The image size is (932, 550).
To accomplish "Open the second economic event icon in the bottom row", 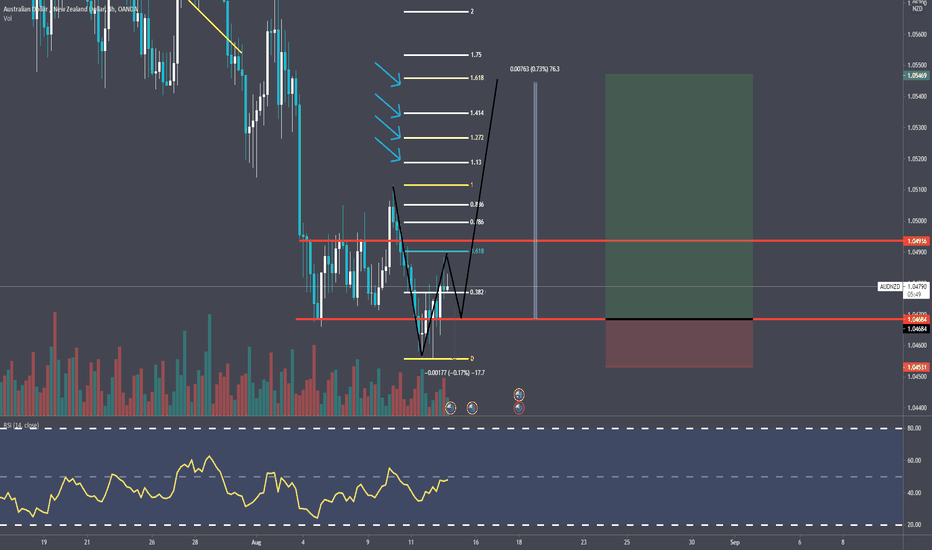I will [472, 407].
